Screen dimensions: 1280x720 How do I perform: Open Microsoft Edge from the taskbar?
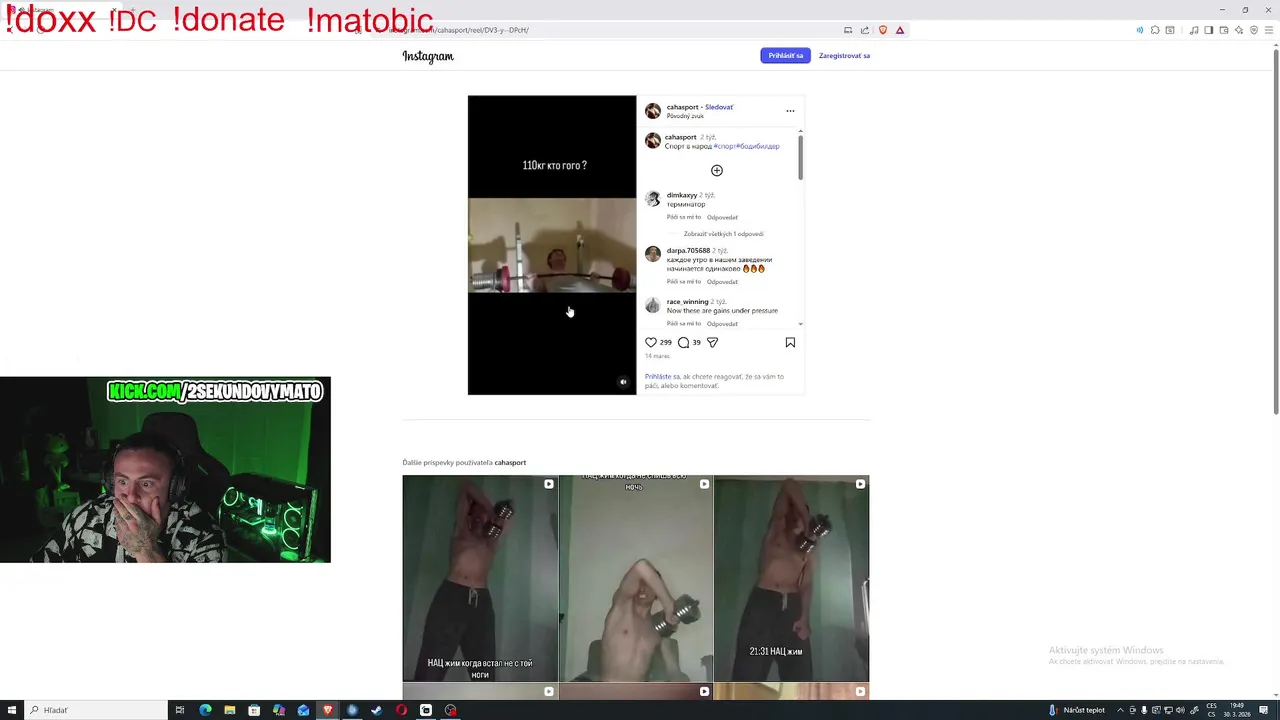[205, 710]
